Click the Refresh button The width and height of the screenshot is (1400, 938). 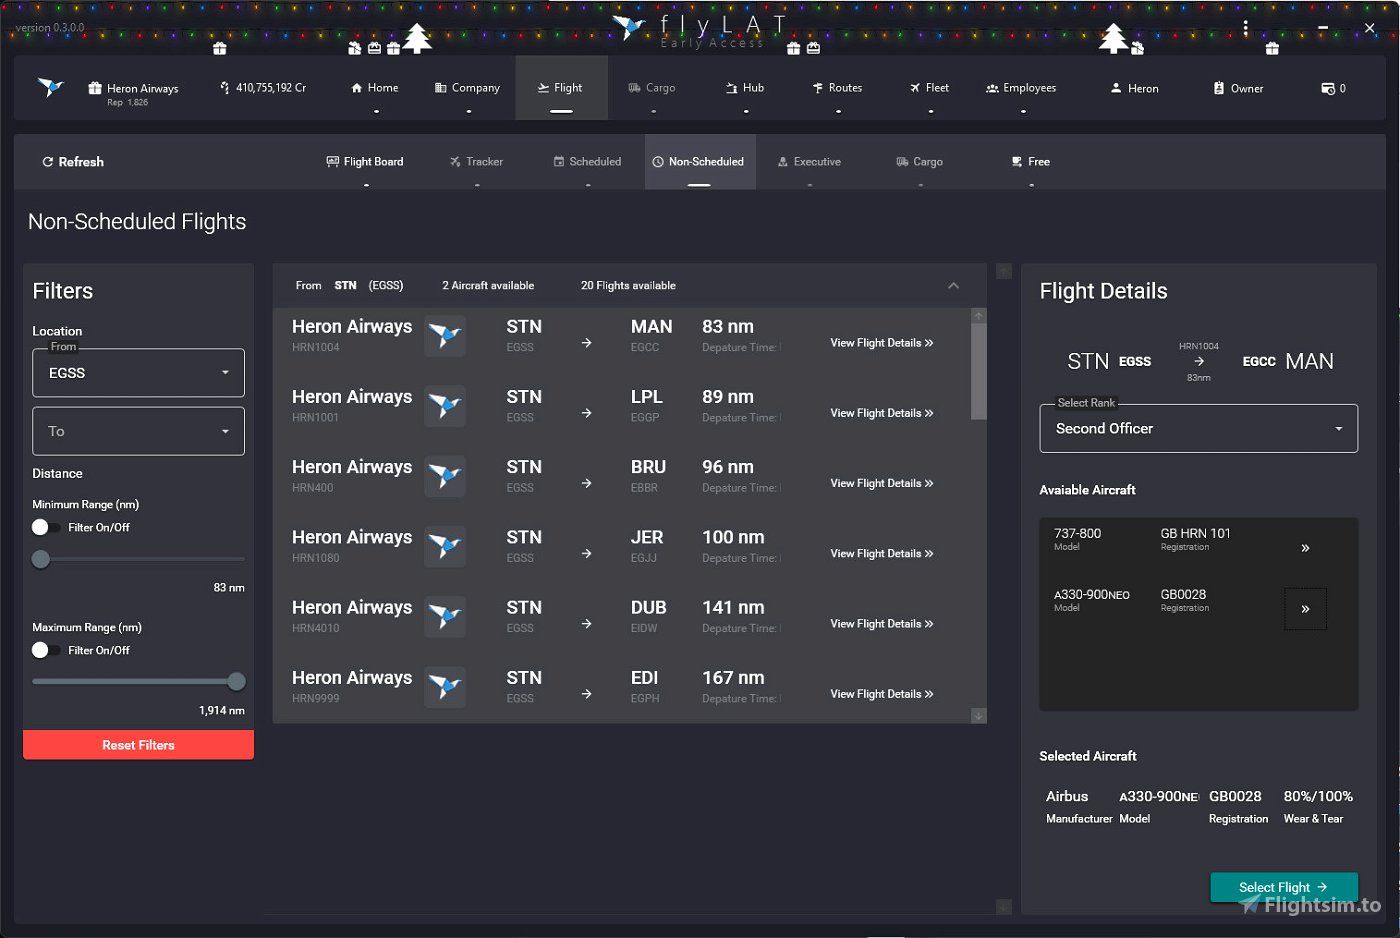point(73,162)
